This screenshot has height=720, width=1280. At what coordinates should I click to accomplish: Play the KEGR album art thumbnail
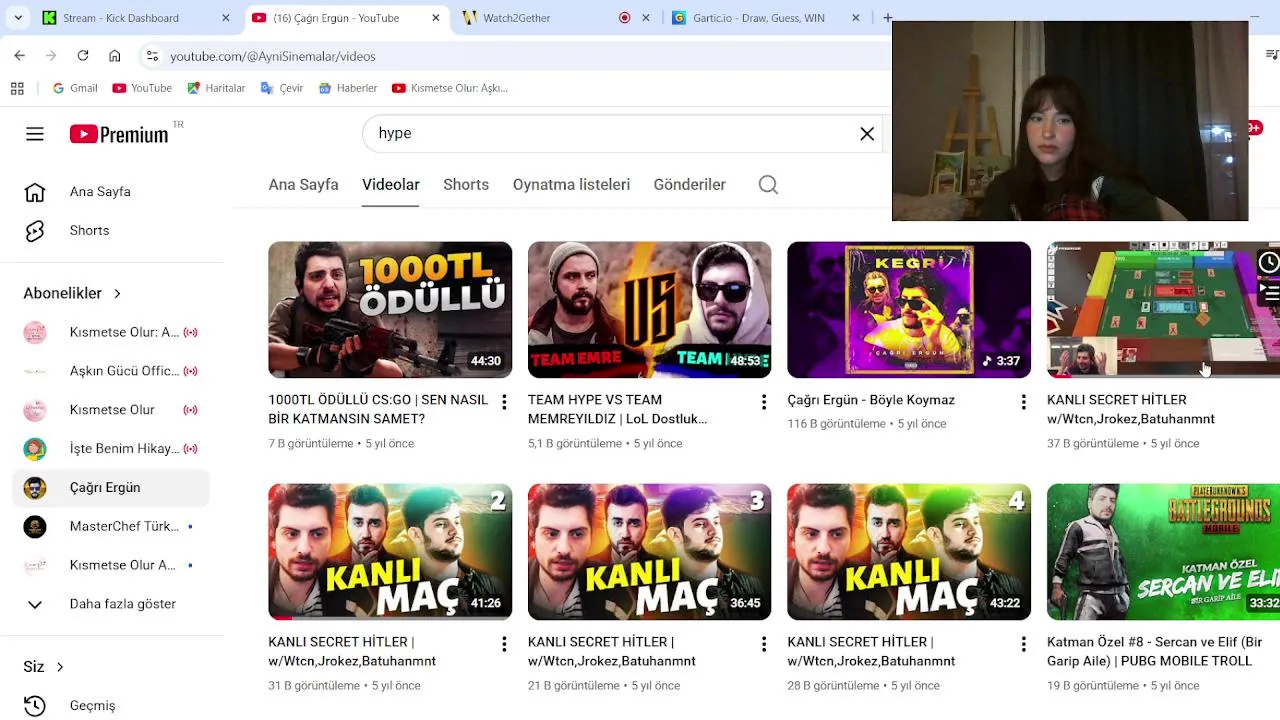pyautogui.click(x=909, y=310)
